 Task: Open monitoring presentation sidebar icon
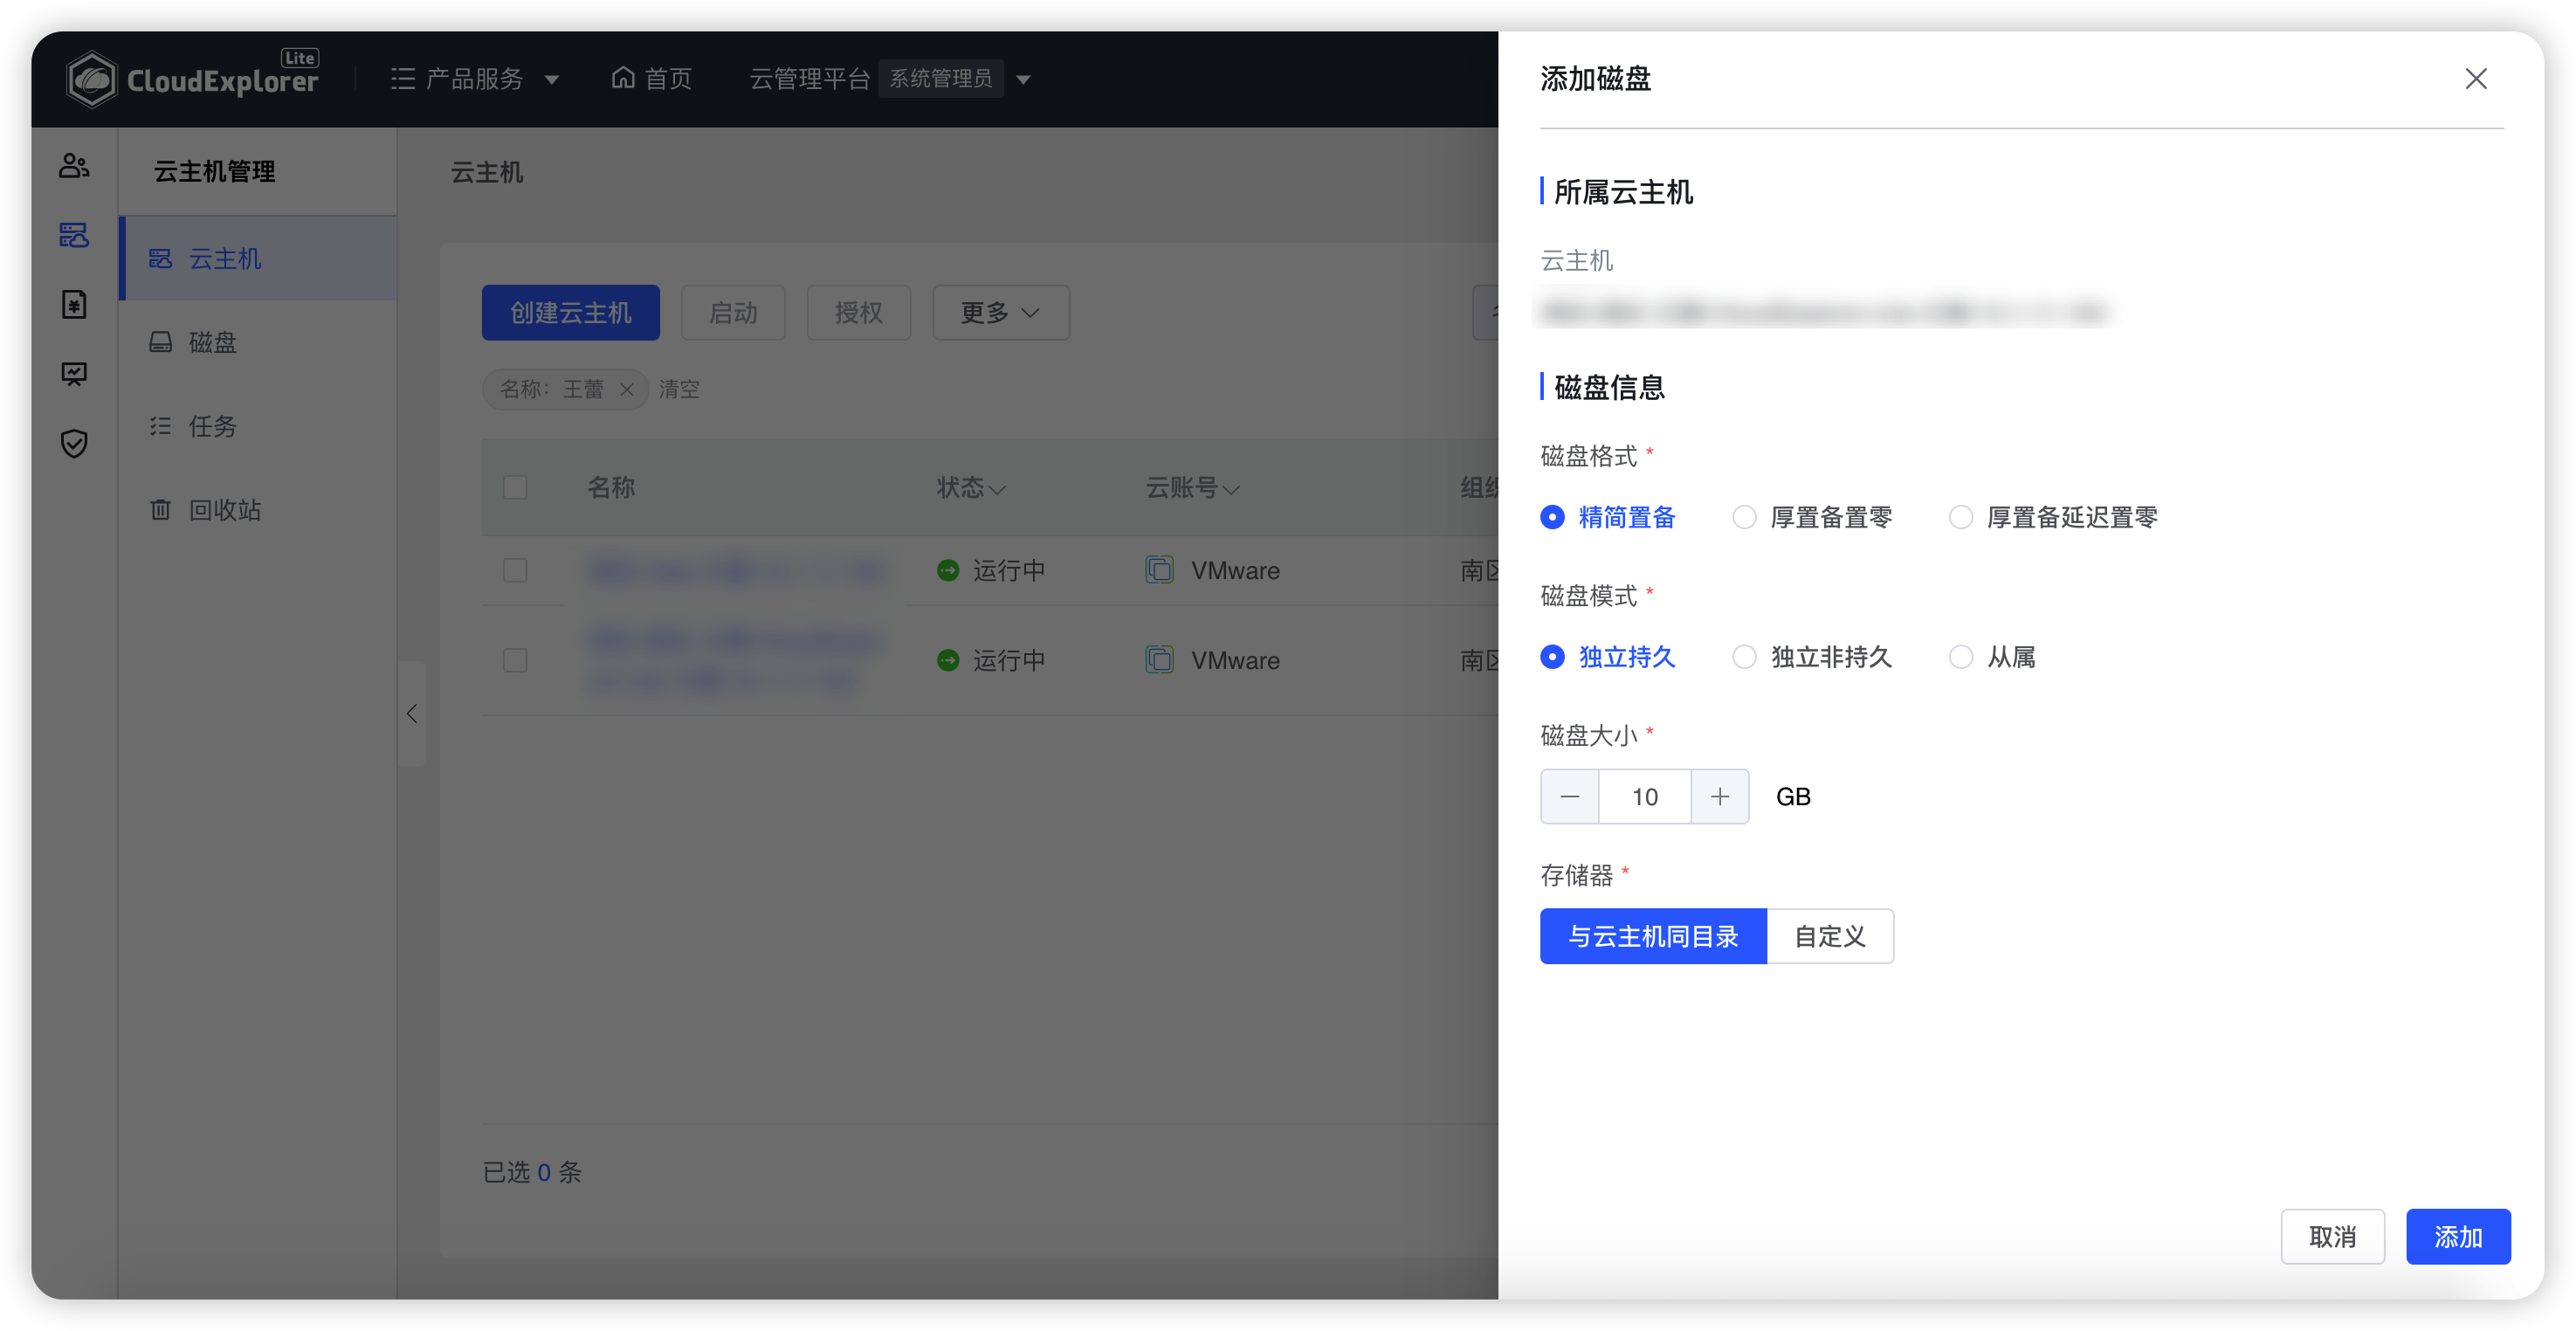[74, 374]
